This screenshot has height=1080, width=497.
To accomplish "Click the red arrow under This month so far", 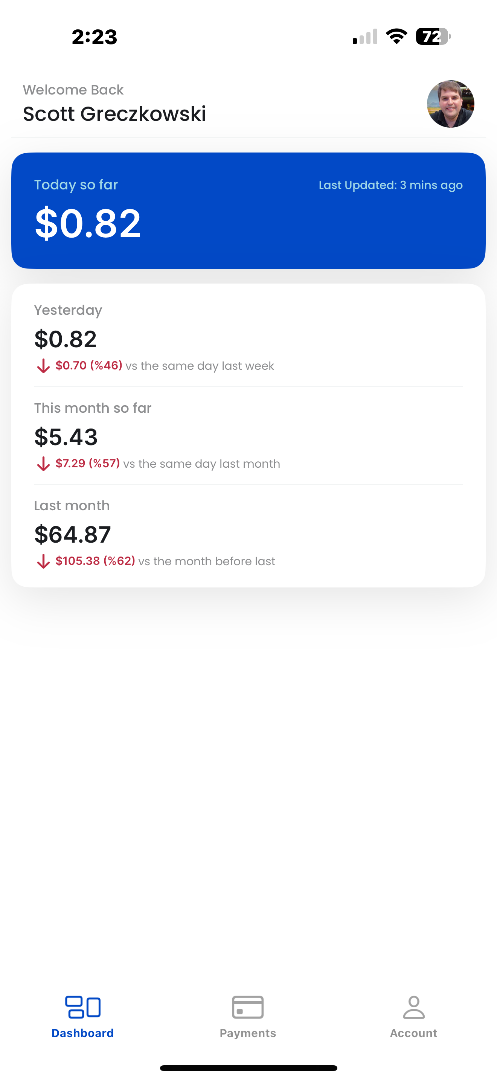I will click(x=43, y=464).
